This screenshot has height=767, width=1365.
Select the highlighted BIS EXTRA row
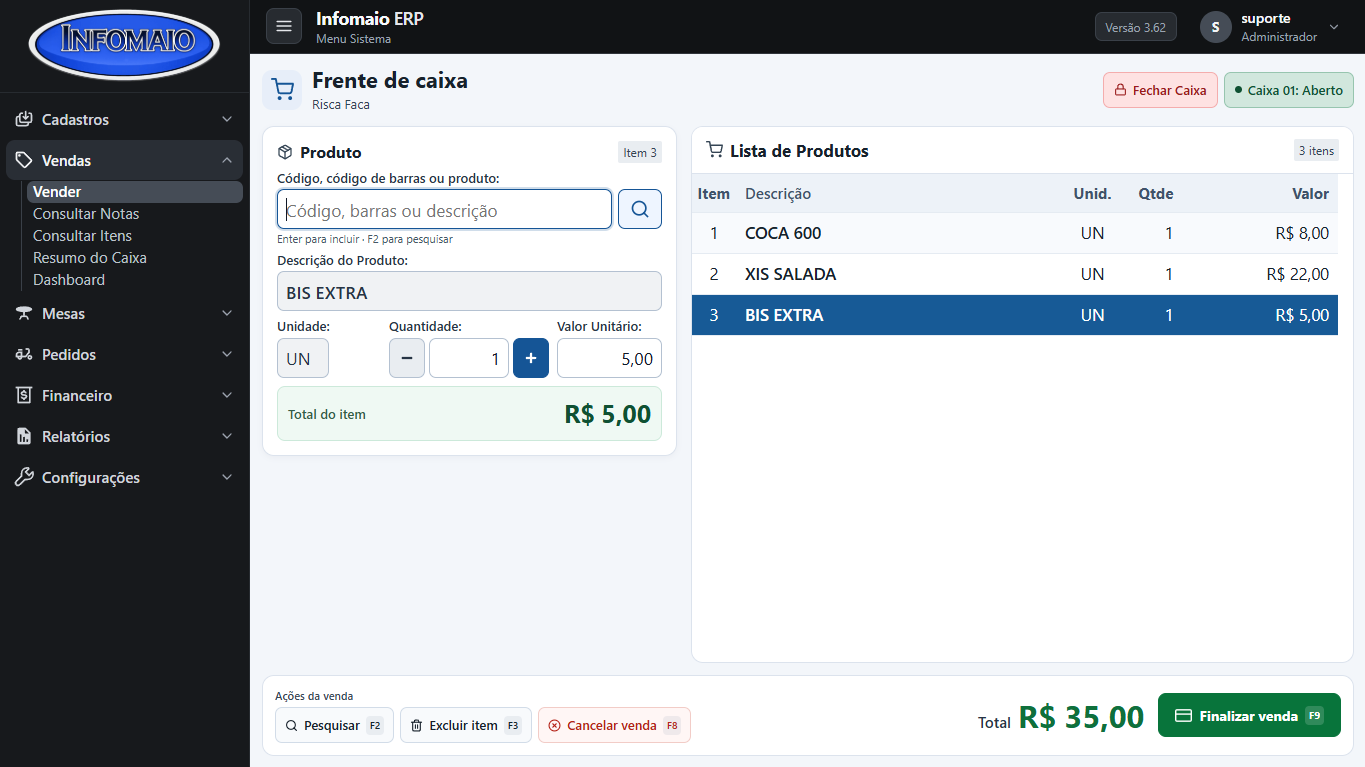pyautogui.click(x=1015, y=315)
